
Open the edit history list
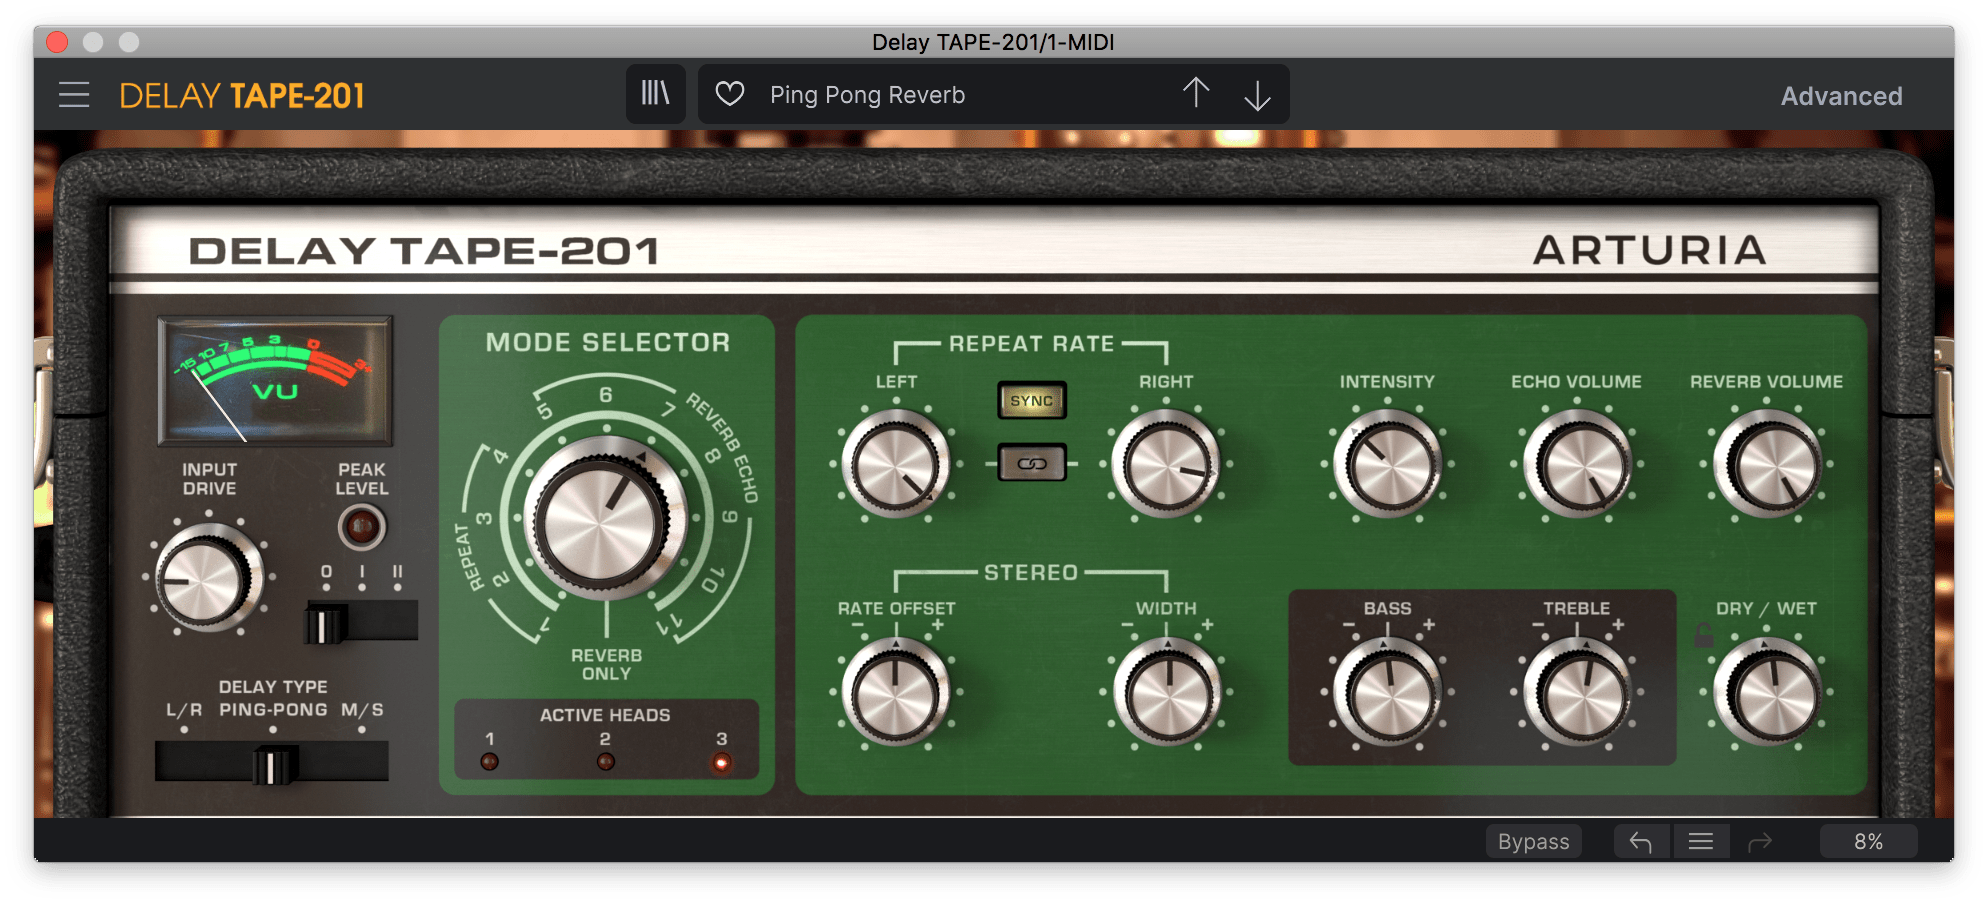1701,841
